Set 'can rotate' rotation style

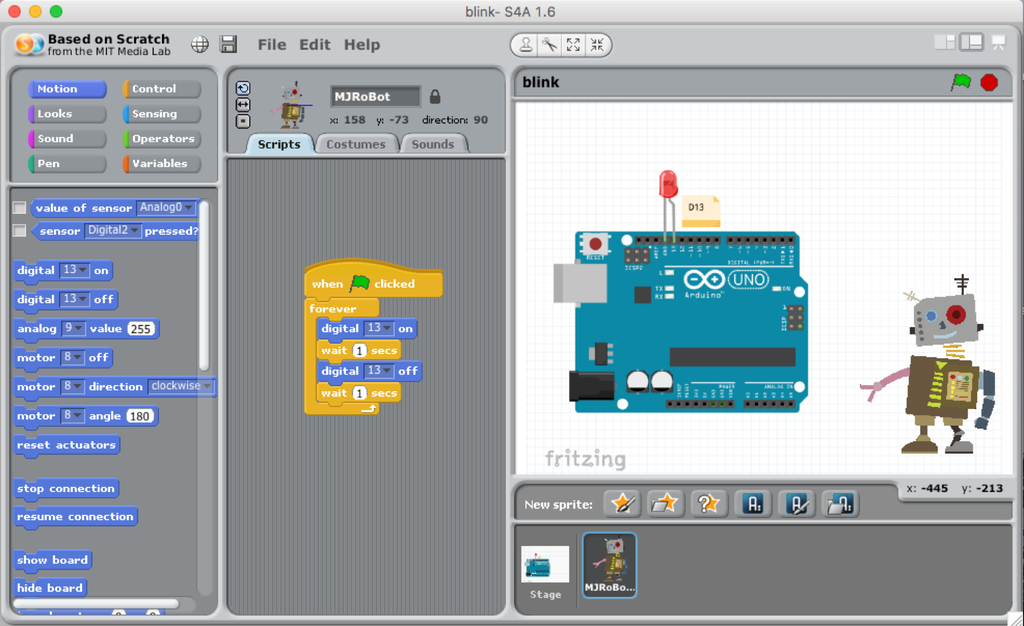click(x=243, y=88)
